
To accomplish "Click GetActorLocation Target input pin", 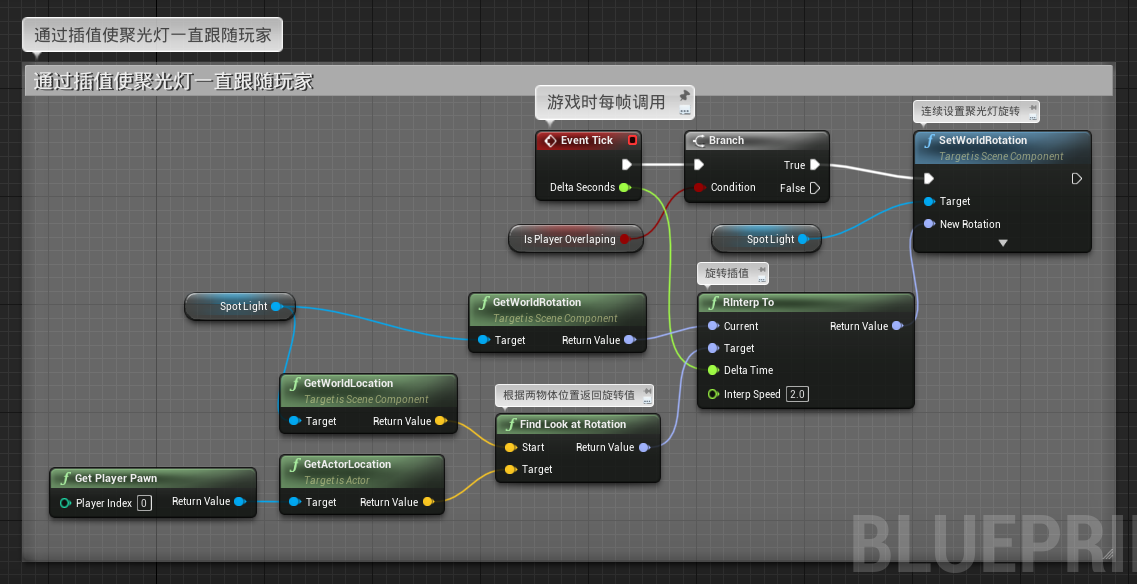I will tap(294, 502).
